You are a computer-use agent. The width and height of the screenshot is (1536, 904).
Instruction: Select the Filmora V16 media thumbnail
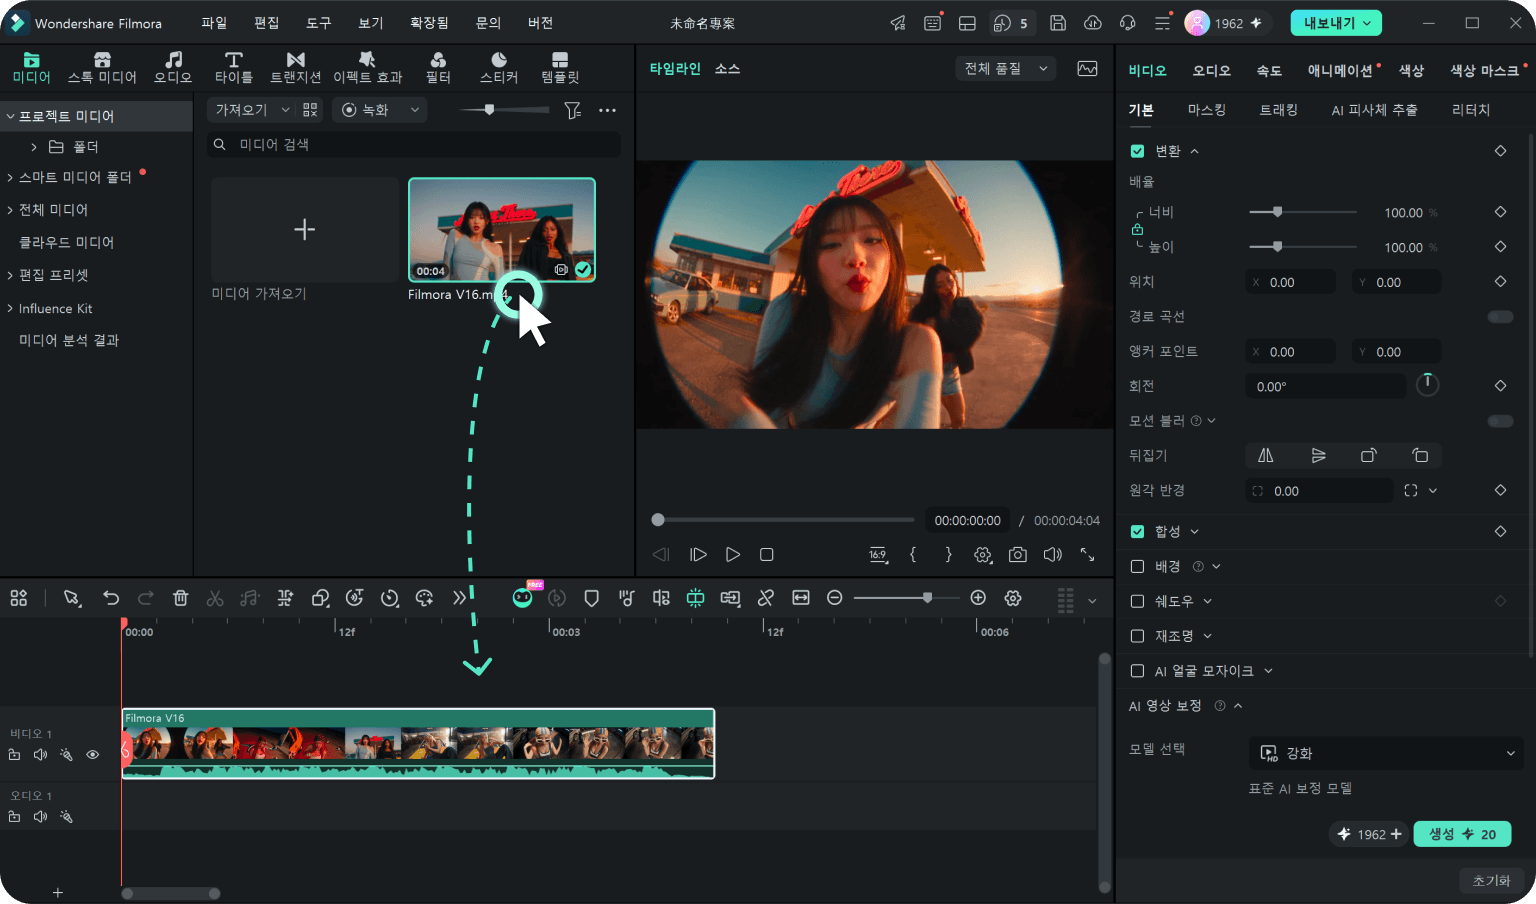coord(502,229)
